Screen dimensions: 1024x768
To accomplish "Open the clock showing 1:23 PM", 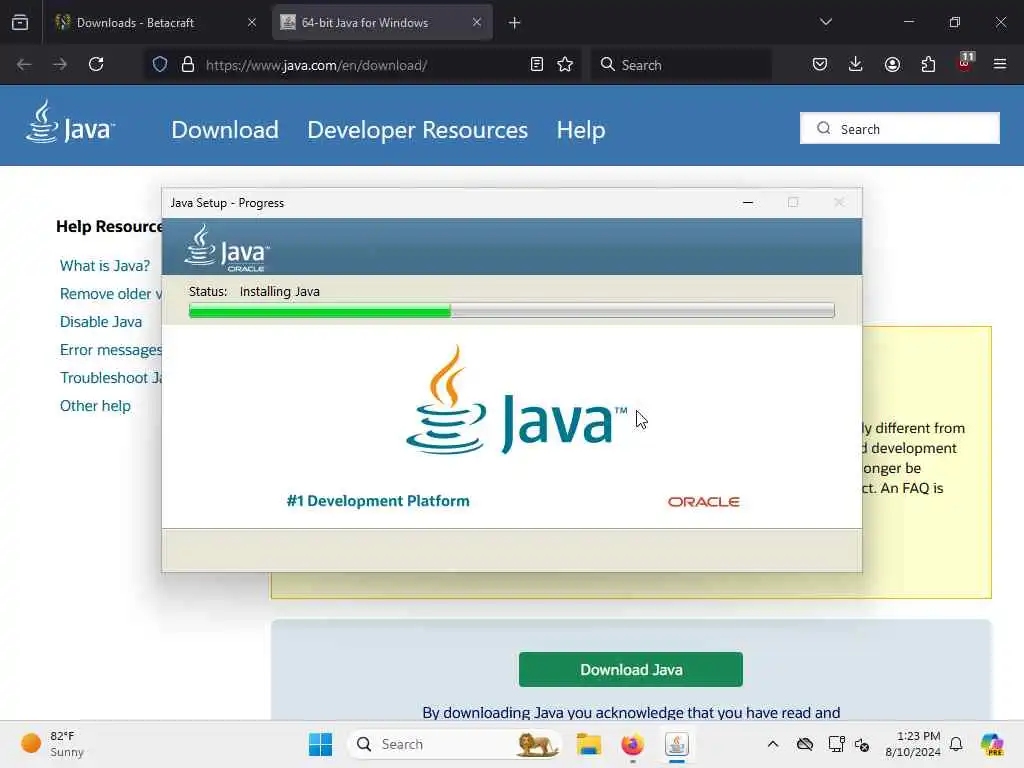I will click(913, 744).
